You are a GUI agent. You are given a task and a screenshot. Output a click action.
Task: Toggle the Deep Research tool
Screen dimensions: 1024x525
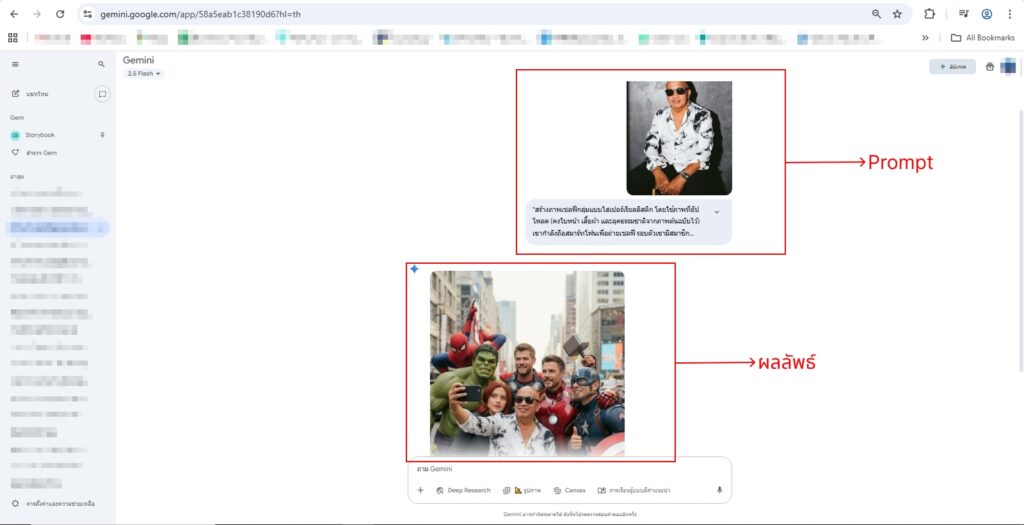coord(463,490)
